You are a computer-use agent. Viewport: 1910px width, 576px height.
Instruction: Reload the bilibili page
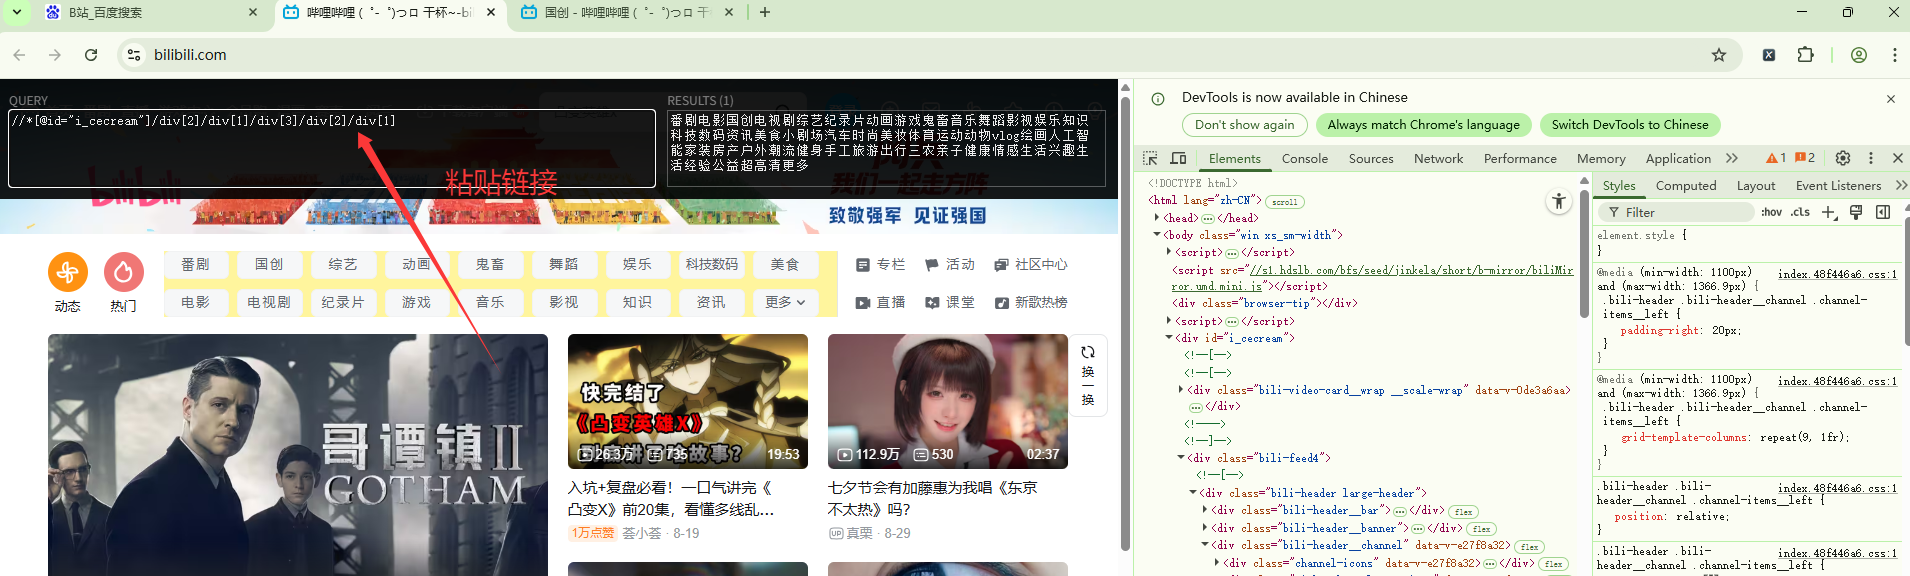91,55
